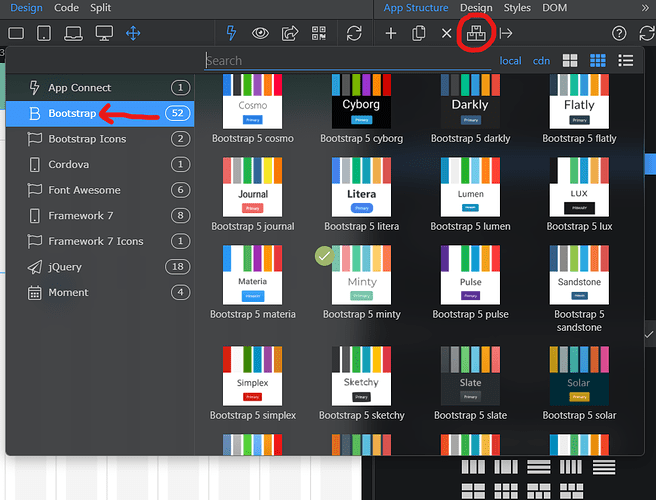The image size is (656, 500).
Task: Choose the Bootstrap 5 darkly theme thumbnail
Action: click(x=470, y=101)
